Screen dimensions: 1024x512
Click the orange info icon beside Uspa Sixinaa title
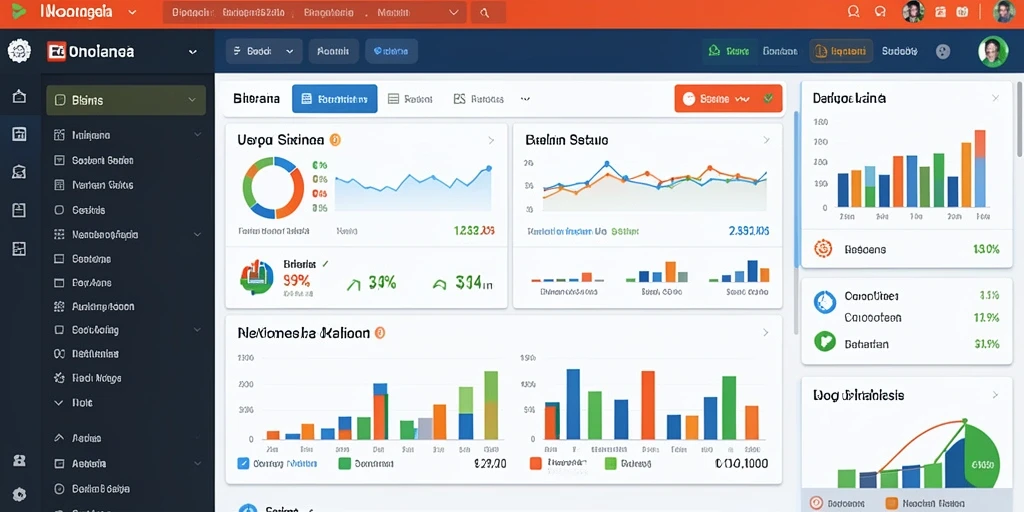335,140
